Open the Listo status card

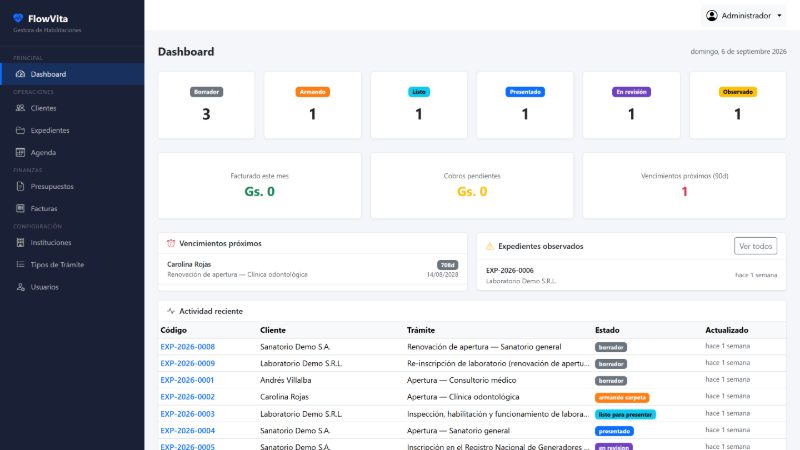click(419, 105)
